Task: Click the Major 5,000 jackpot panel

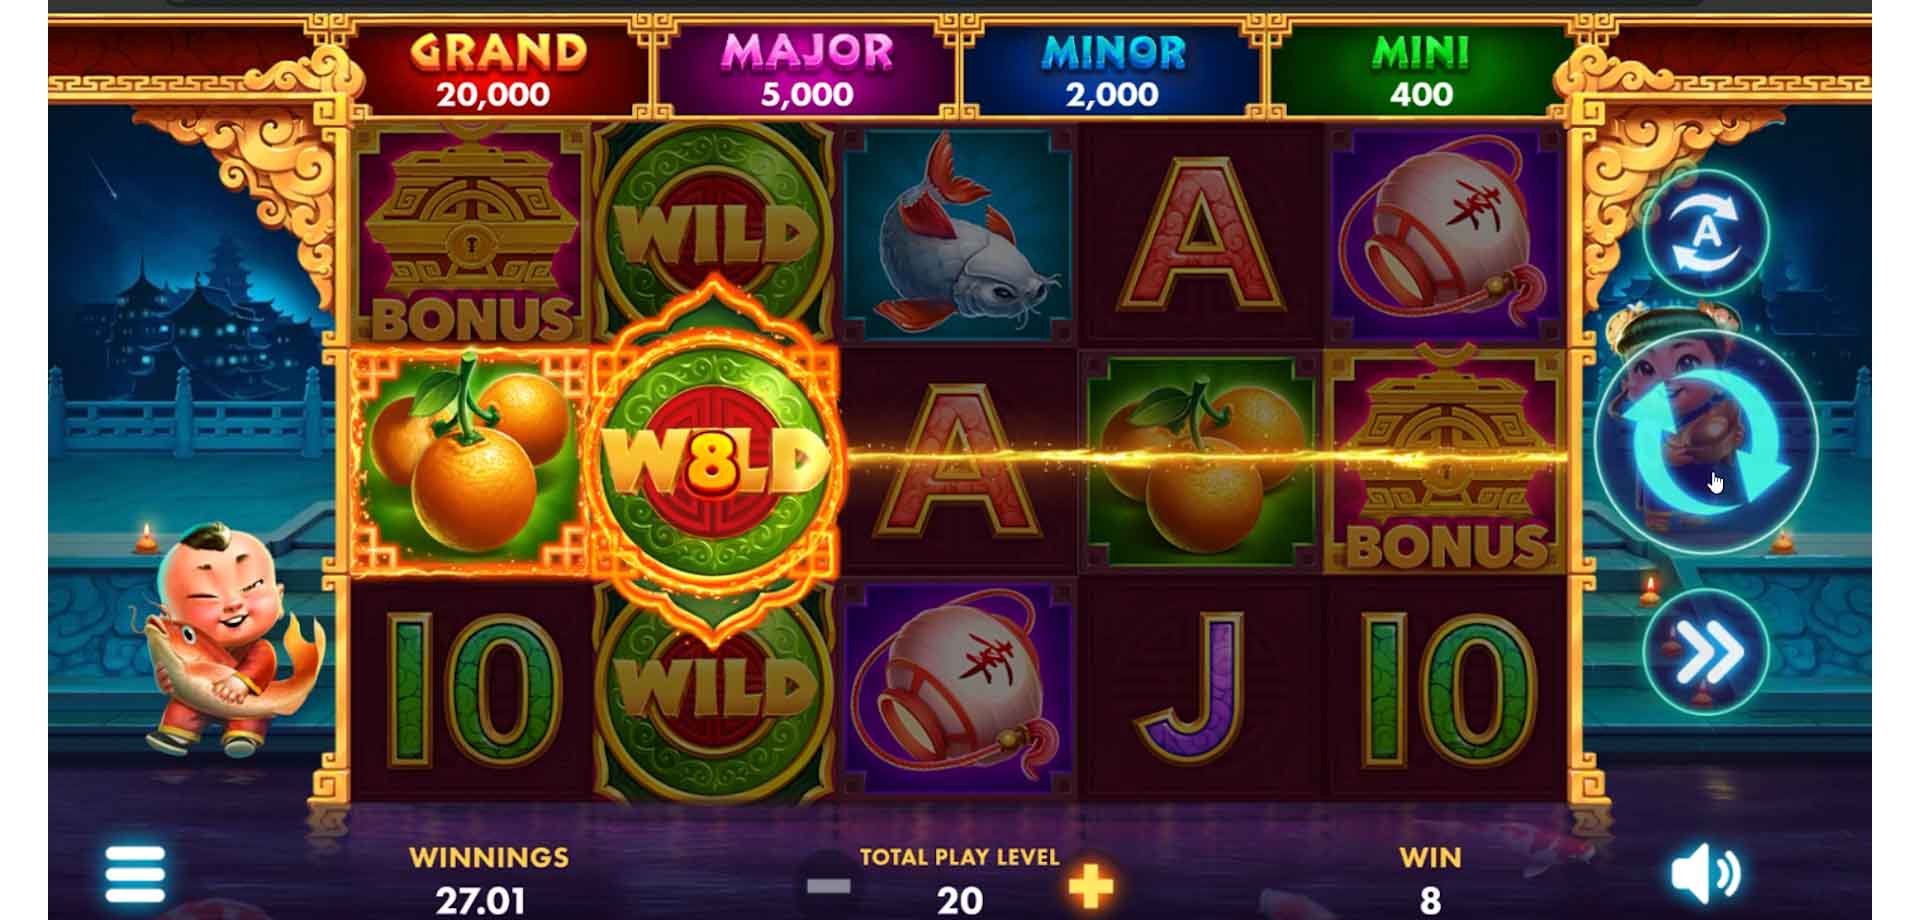Action: pos(807,70)
